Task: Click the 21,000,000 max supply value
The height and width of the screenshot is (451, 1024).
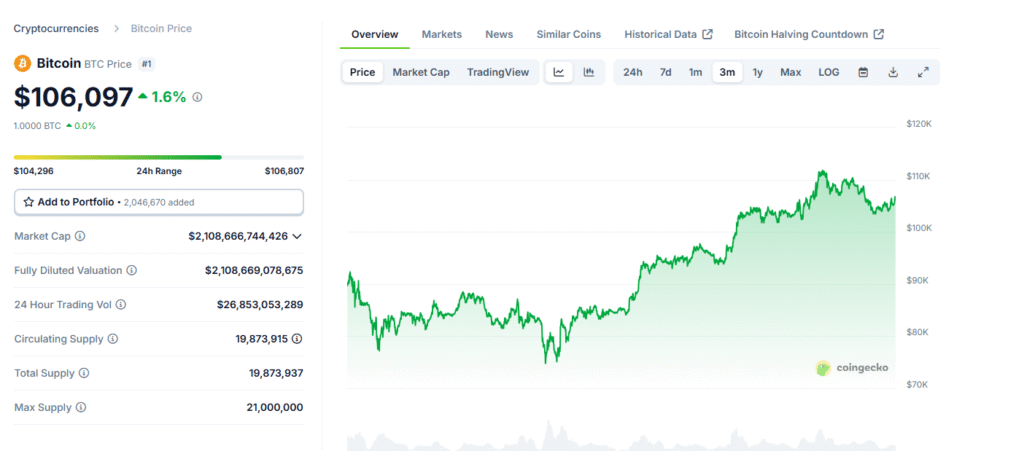Action: [275, 407]
